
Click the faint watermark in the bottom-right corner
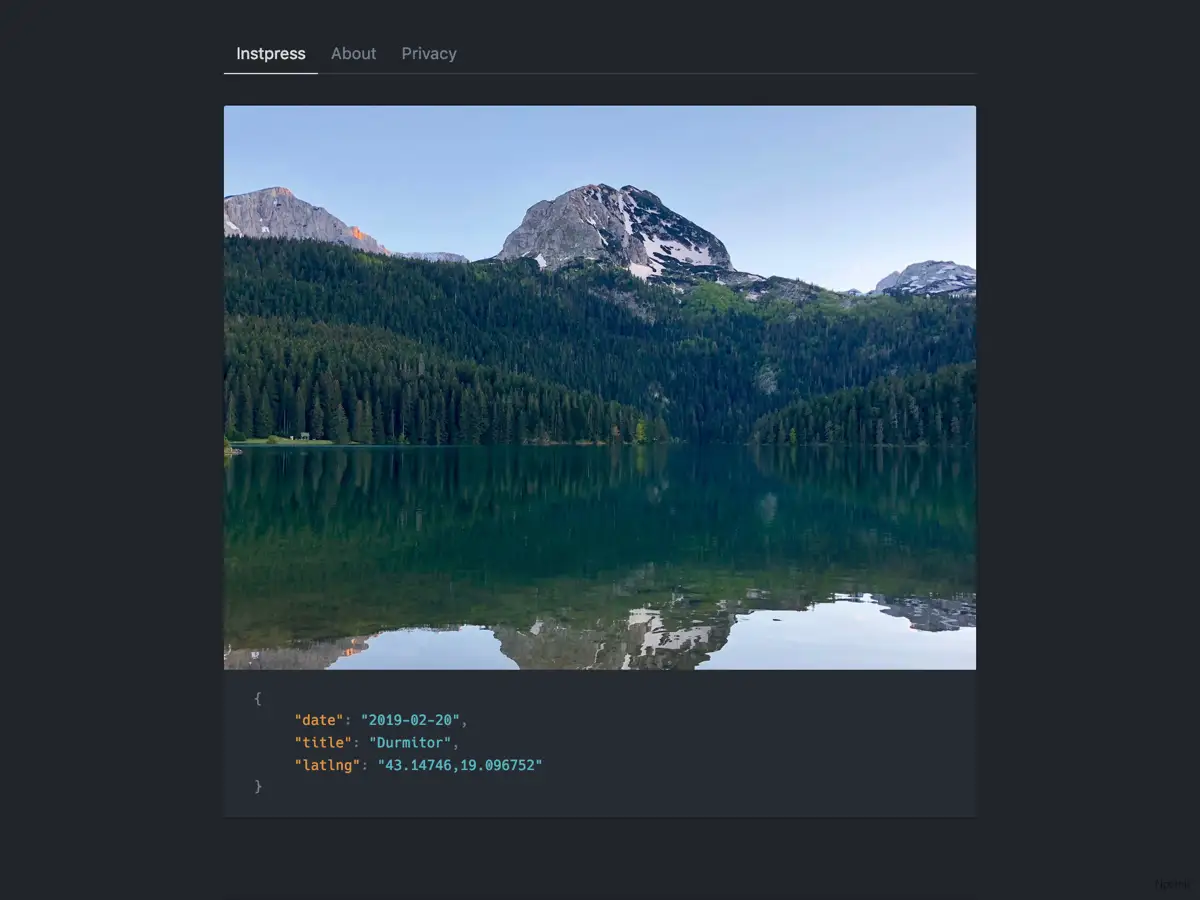click(x=1174, y=884)
